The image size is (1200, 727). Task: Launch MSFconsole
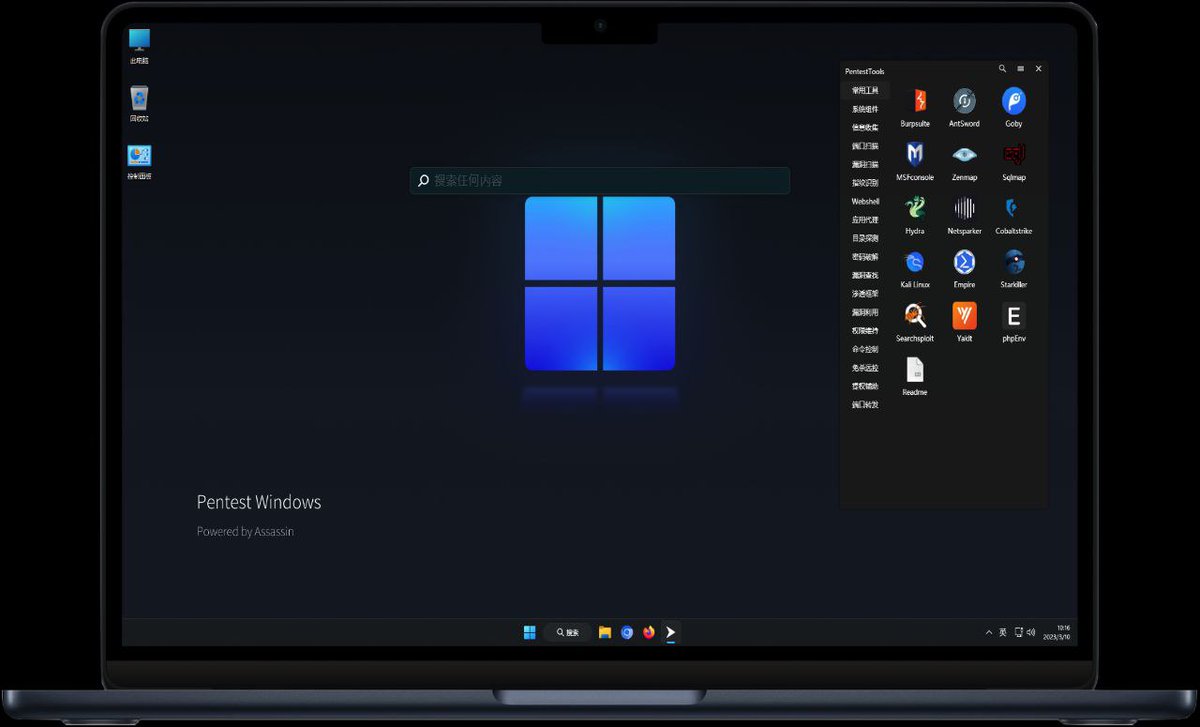pyautogui.click(x=915, y=160)
